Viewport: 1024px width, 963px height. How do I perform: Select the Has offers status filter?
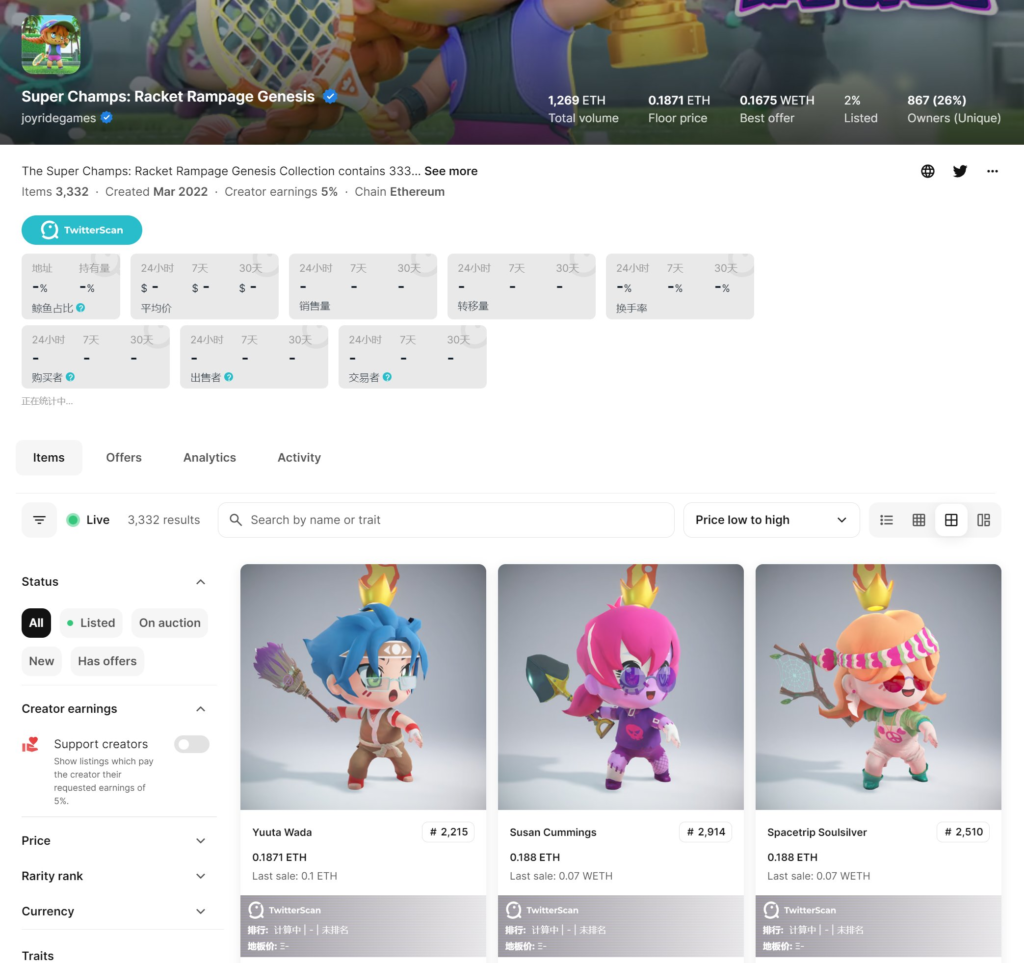click(107, 661)
